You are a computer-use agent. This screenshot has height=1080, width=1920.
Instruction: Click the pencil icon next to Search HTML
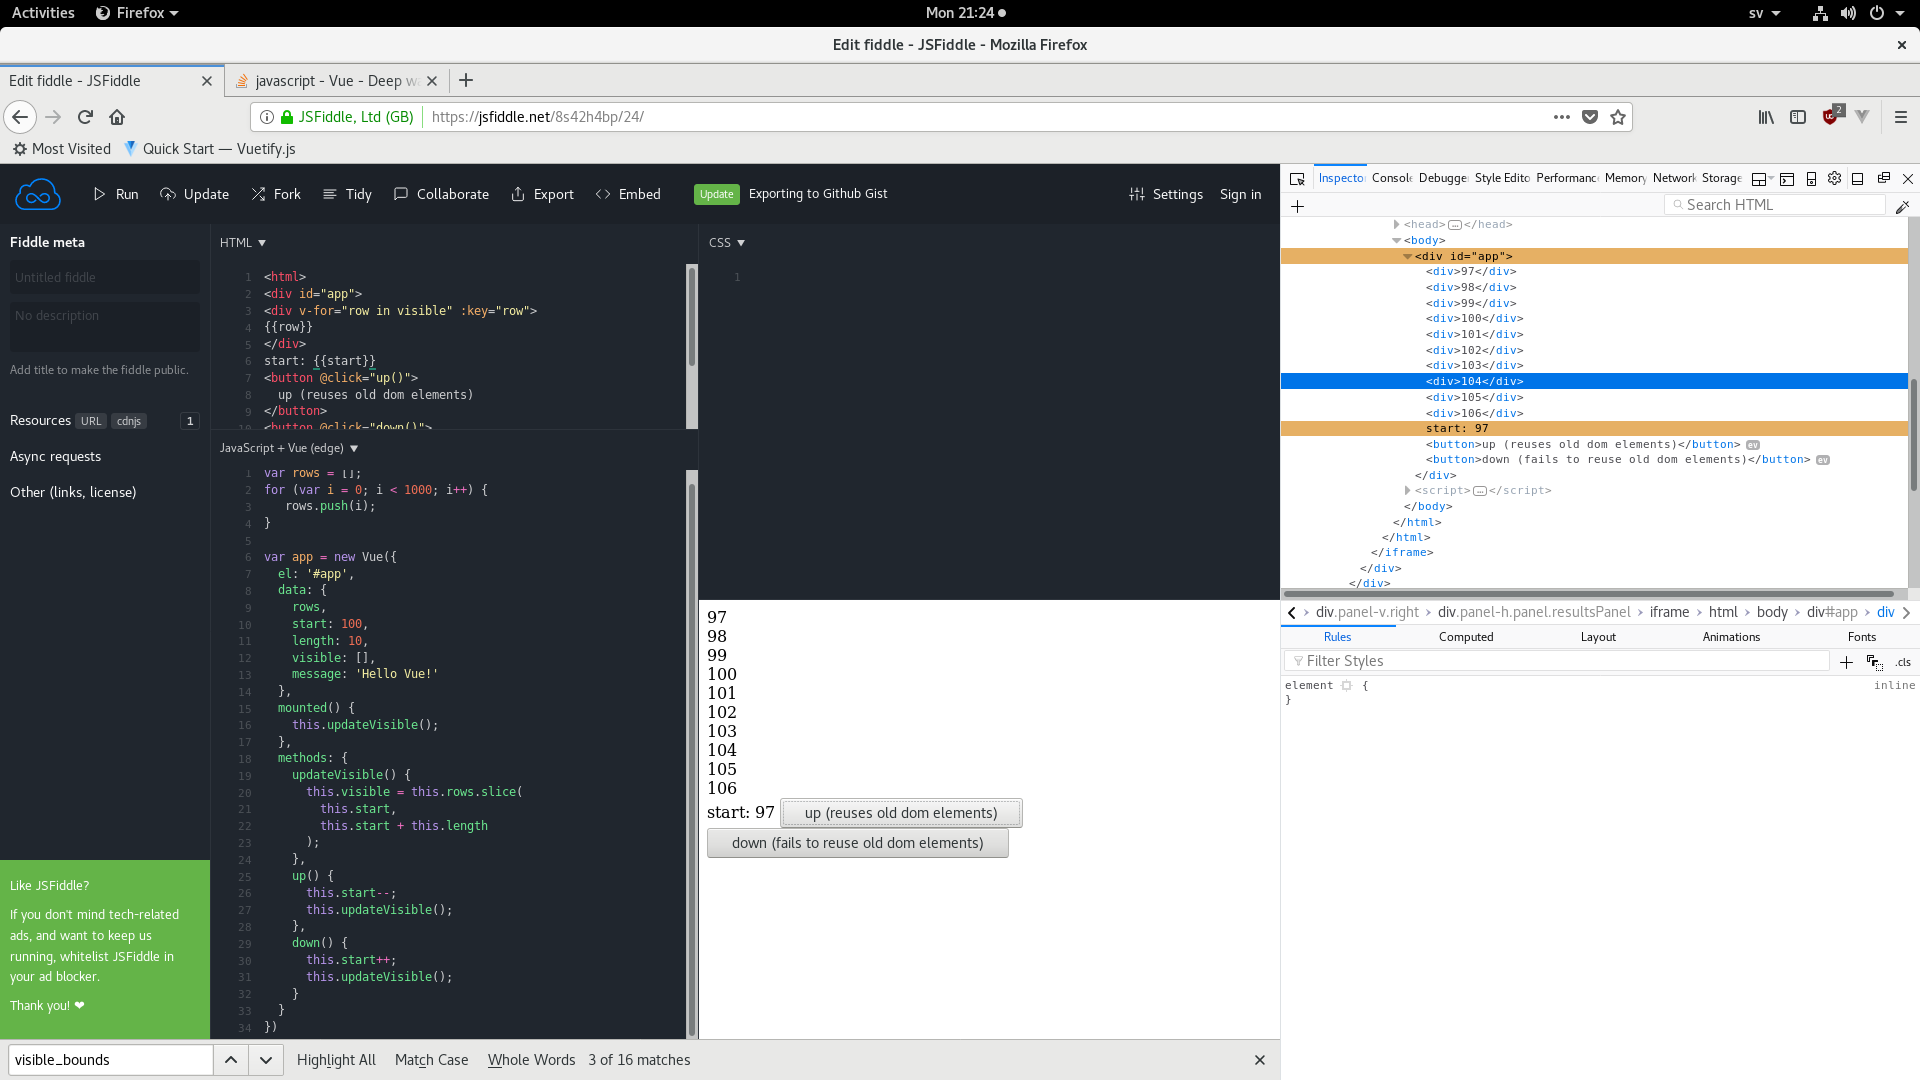1904,206
